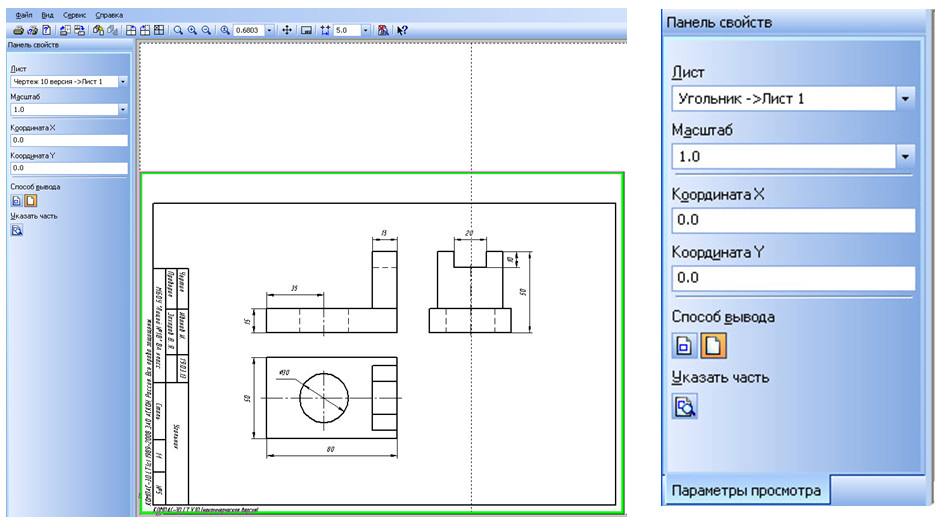The height and width of the screenshot is (523, 943).
Task: Click the circle in the drawing preview
Action: [x=324, y=398]
